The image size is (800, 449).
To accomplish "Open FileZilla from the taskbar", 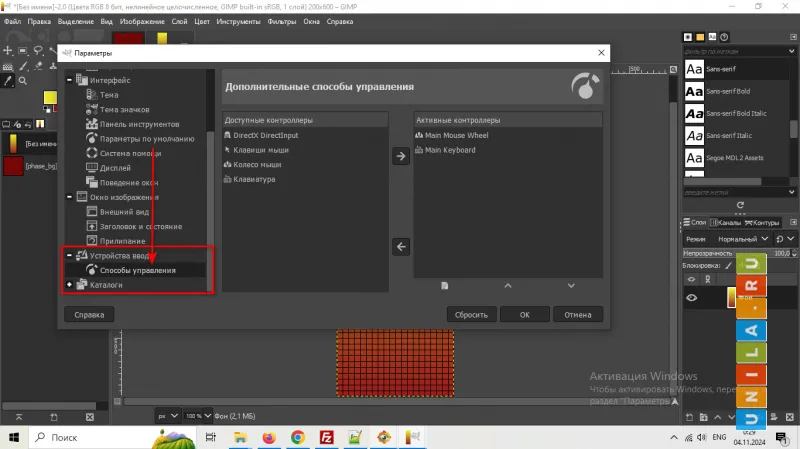I will pos(326,438).
